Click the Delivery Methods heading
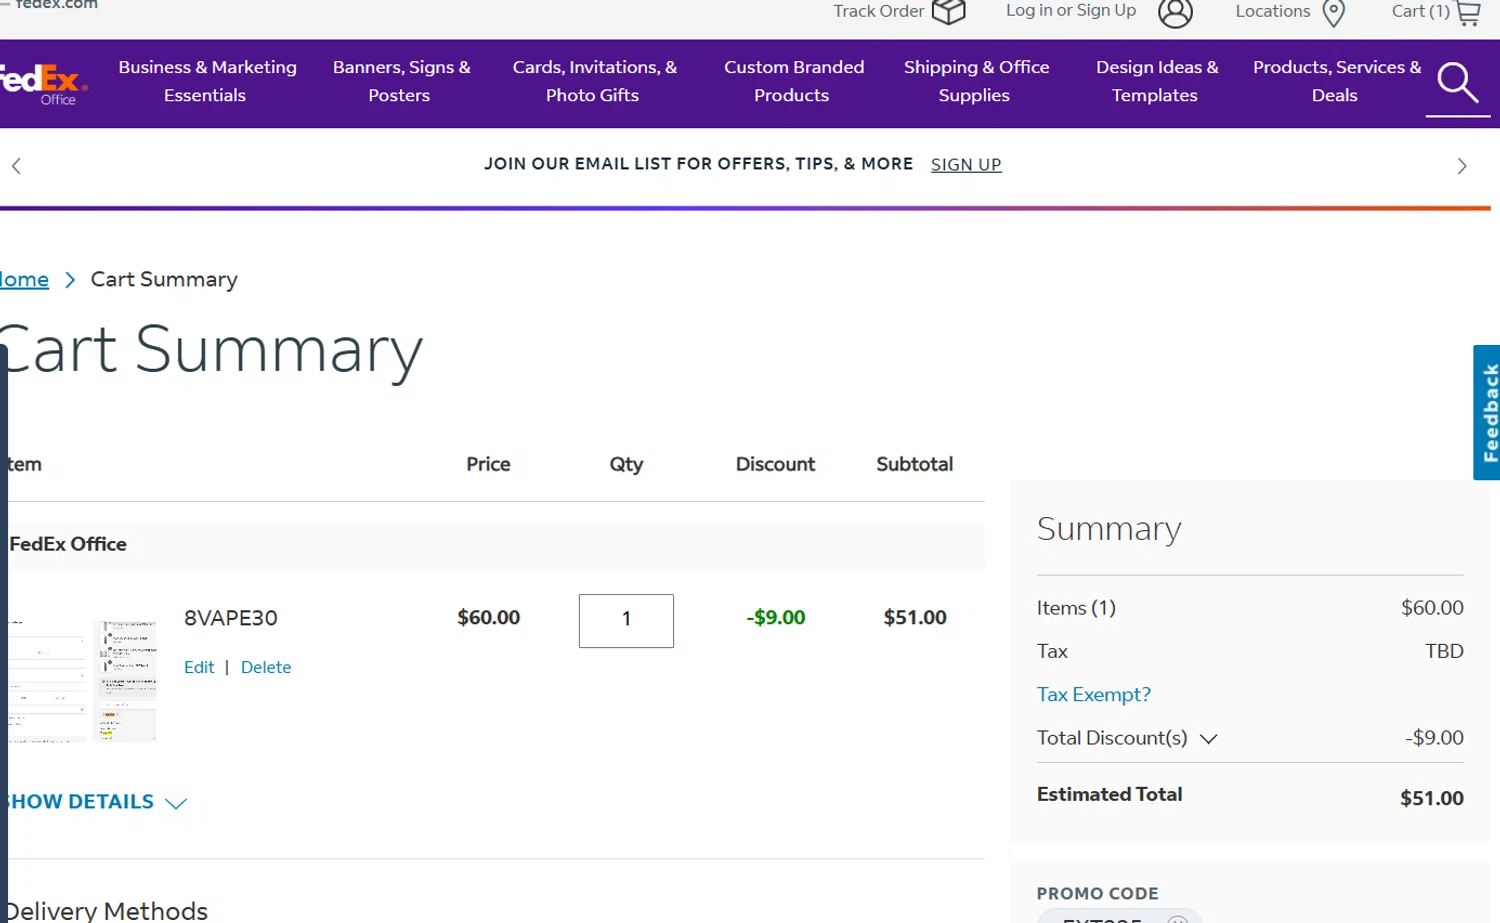The width and height of the screenshot is (1500, 923). point(106,910)
